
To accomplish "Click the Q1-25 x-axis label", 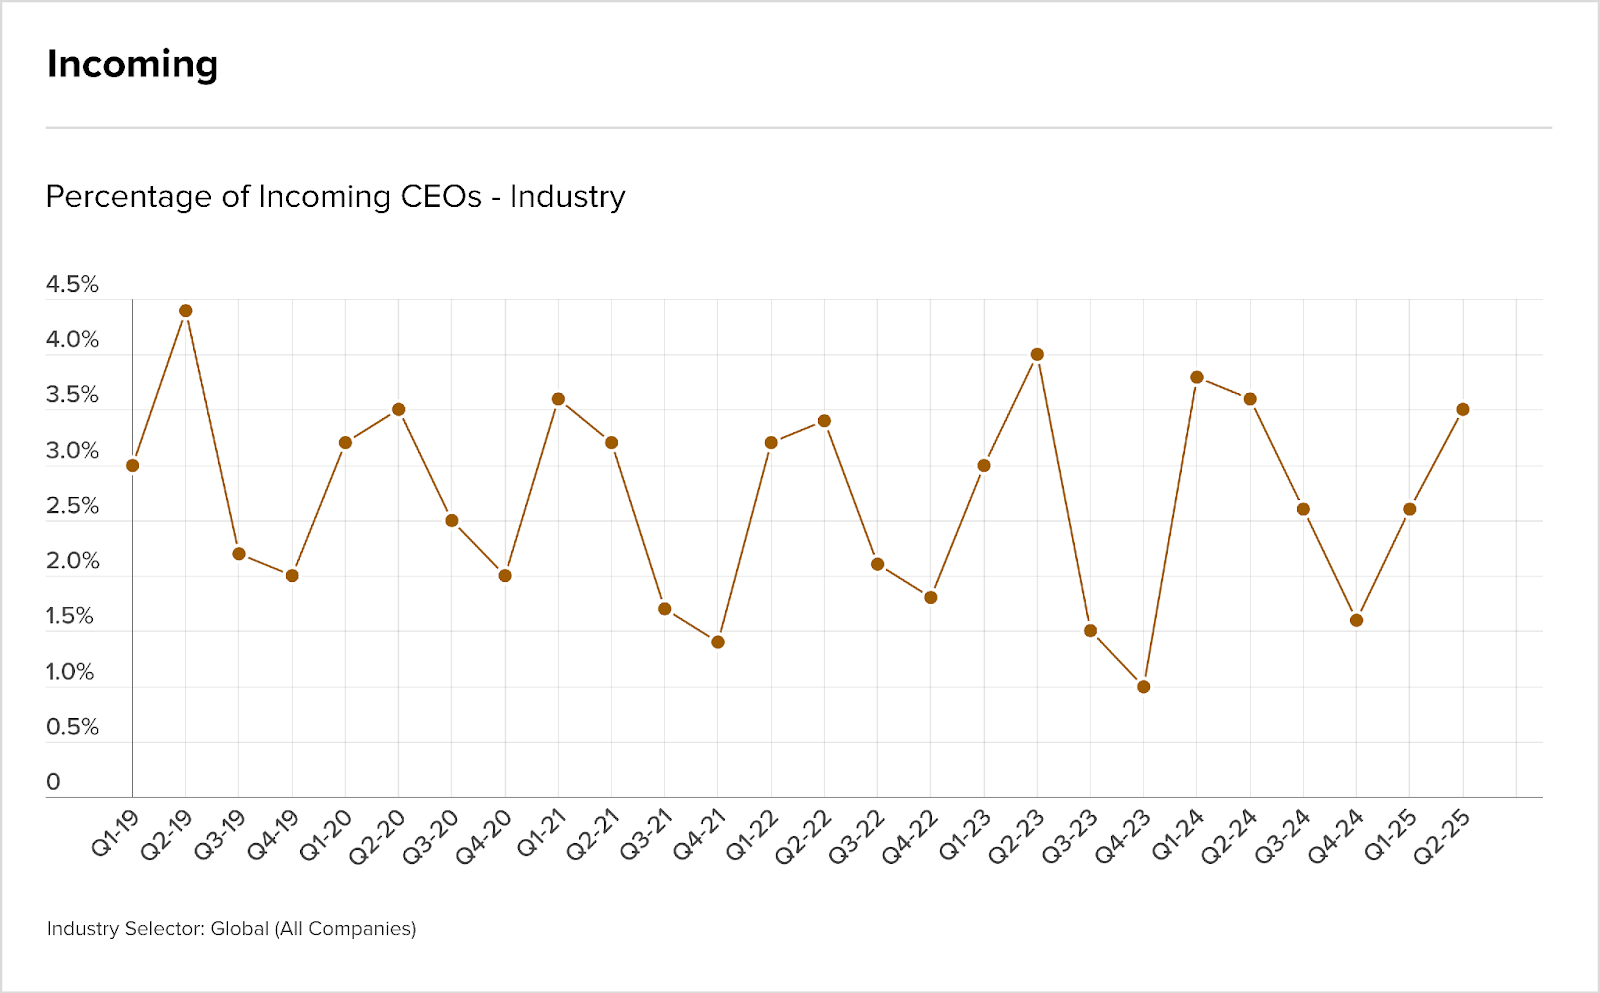I will [x=1390, y=836].
